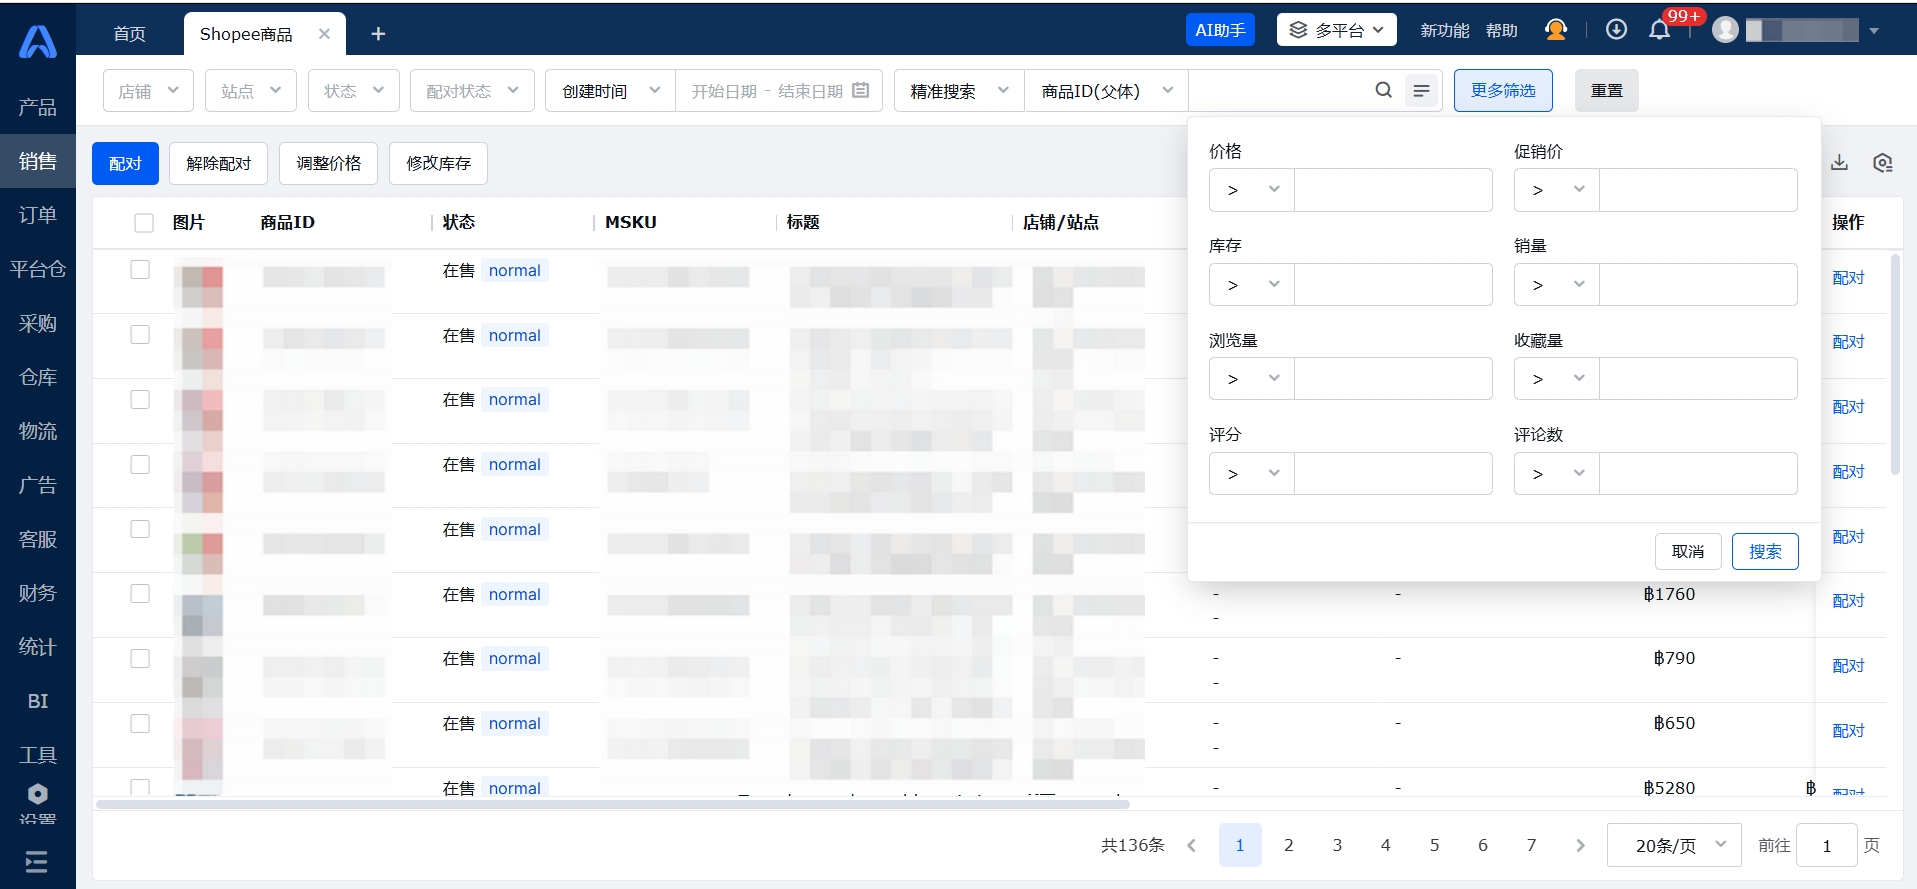Expand the 店铺 dropdown filter
The image size is (1917, 889).
(148, 91)
